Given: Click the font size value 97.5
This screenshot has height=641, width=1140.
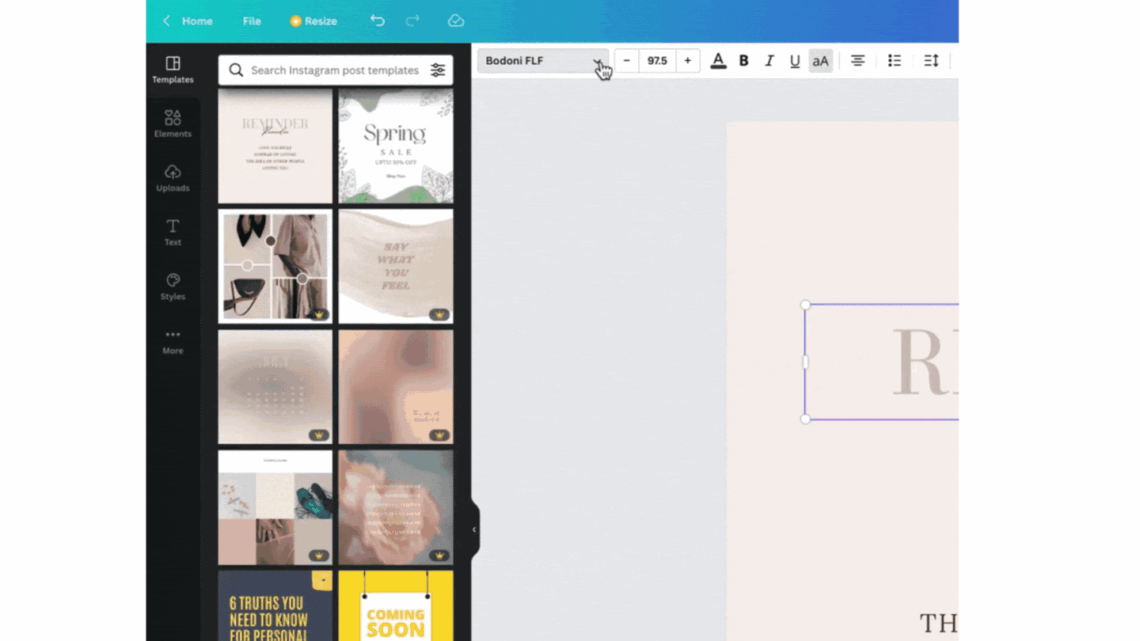Looking at the screenshot, I should point(657,60).
